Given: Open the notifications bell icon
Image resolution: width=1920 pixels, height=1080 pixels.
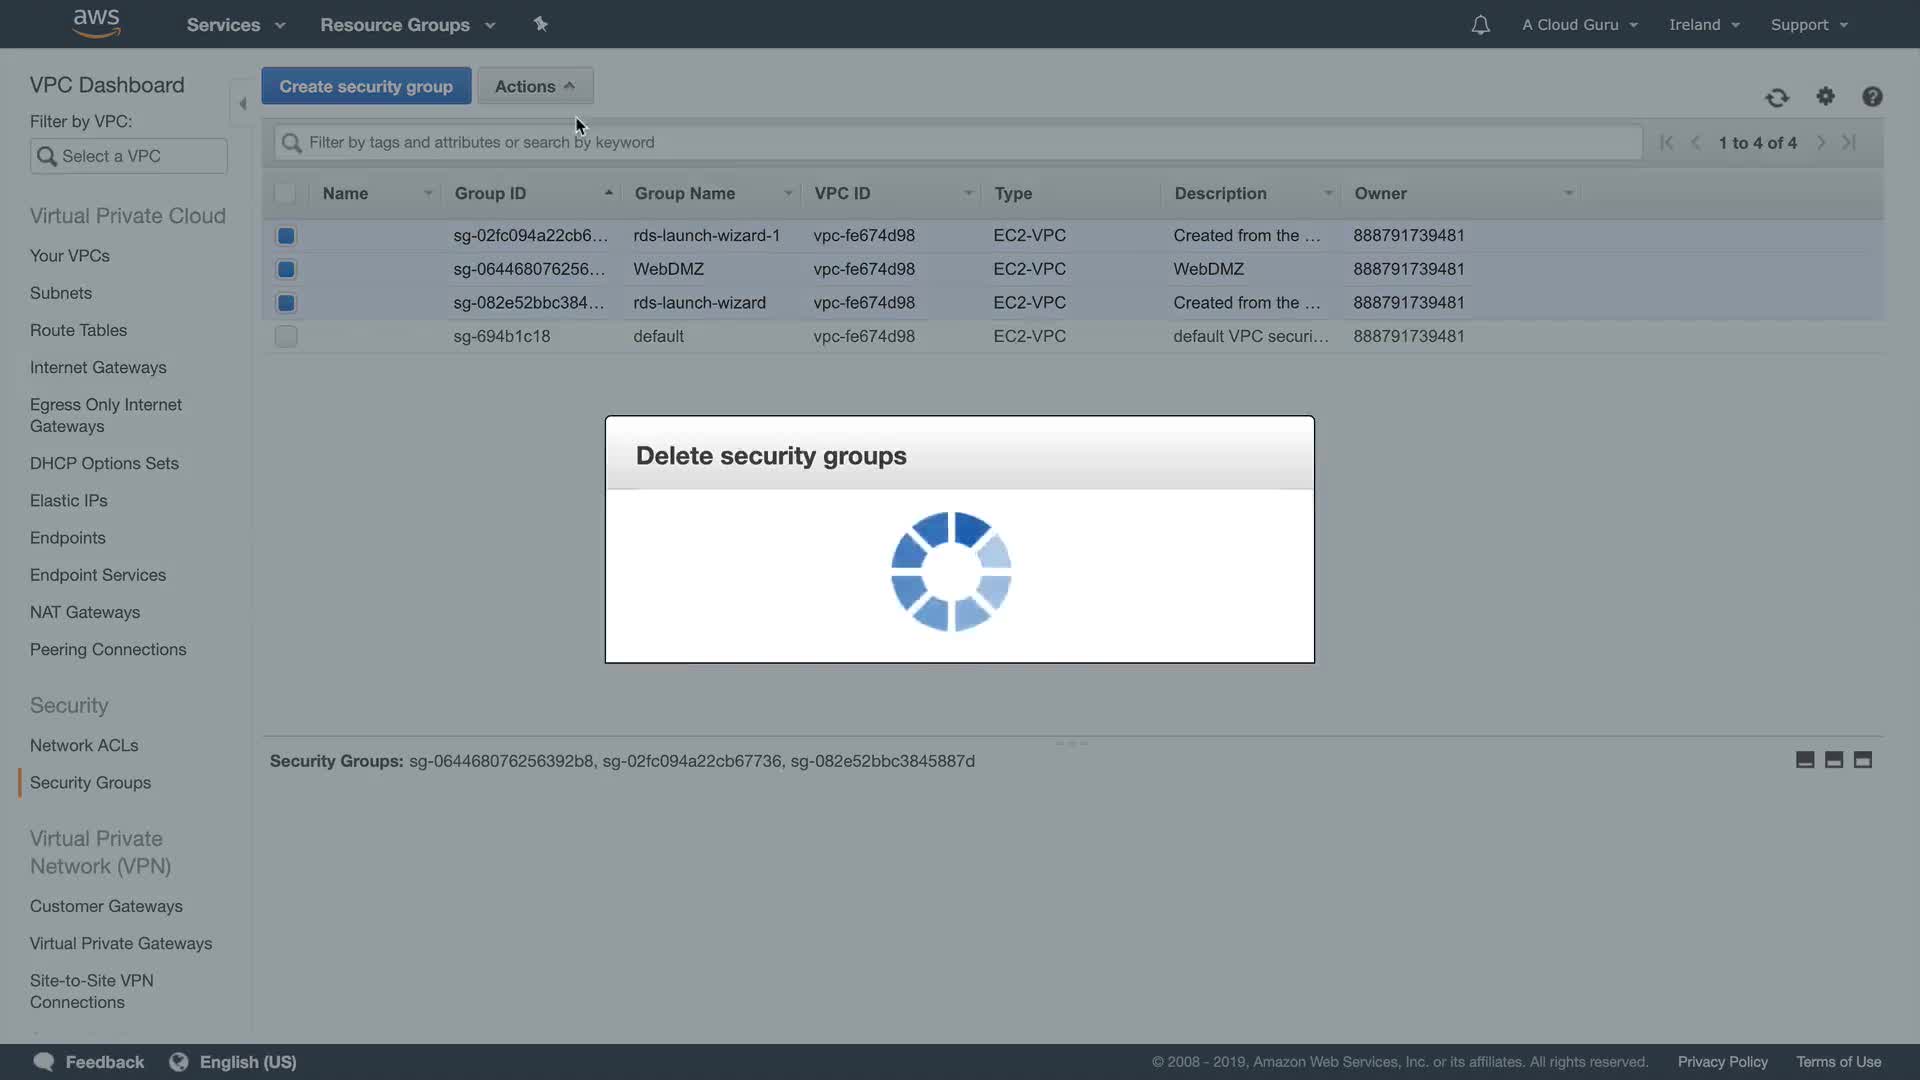Looking at the screenshot, I should (x=1480, y=25).
